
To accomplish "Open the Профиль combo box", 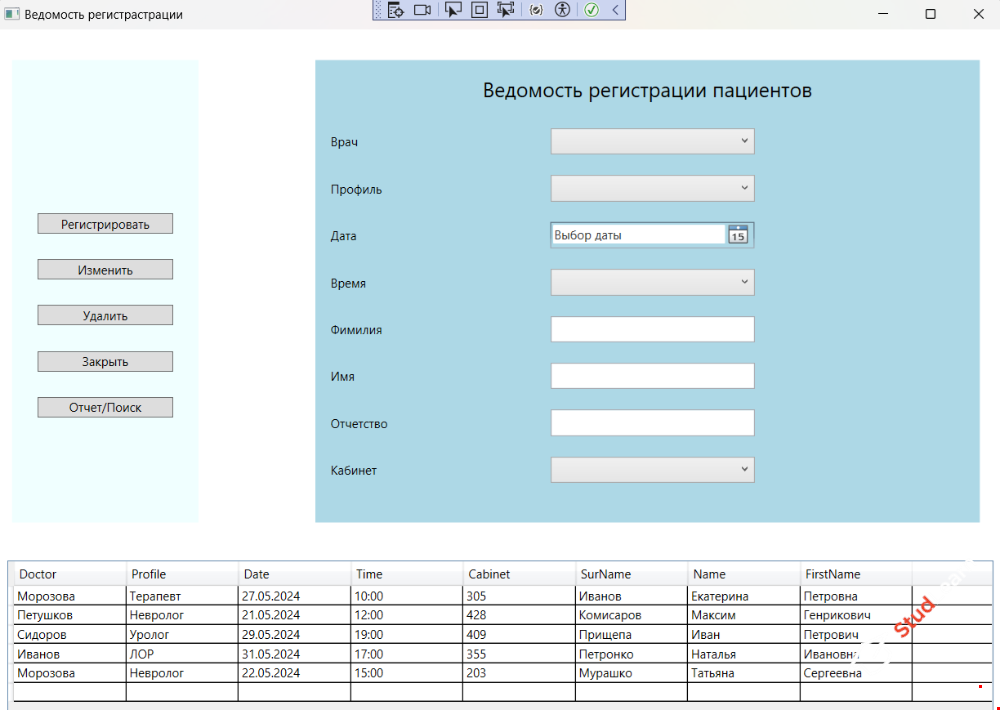I will point(652,189).
